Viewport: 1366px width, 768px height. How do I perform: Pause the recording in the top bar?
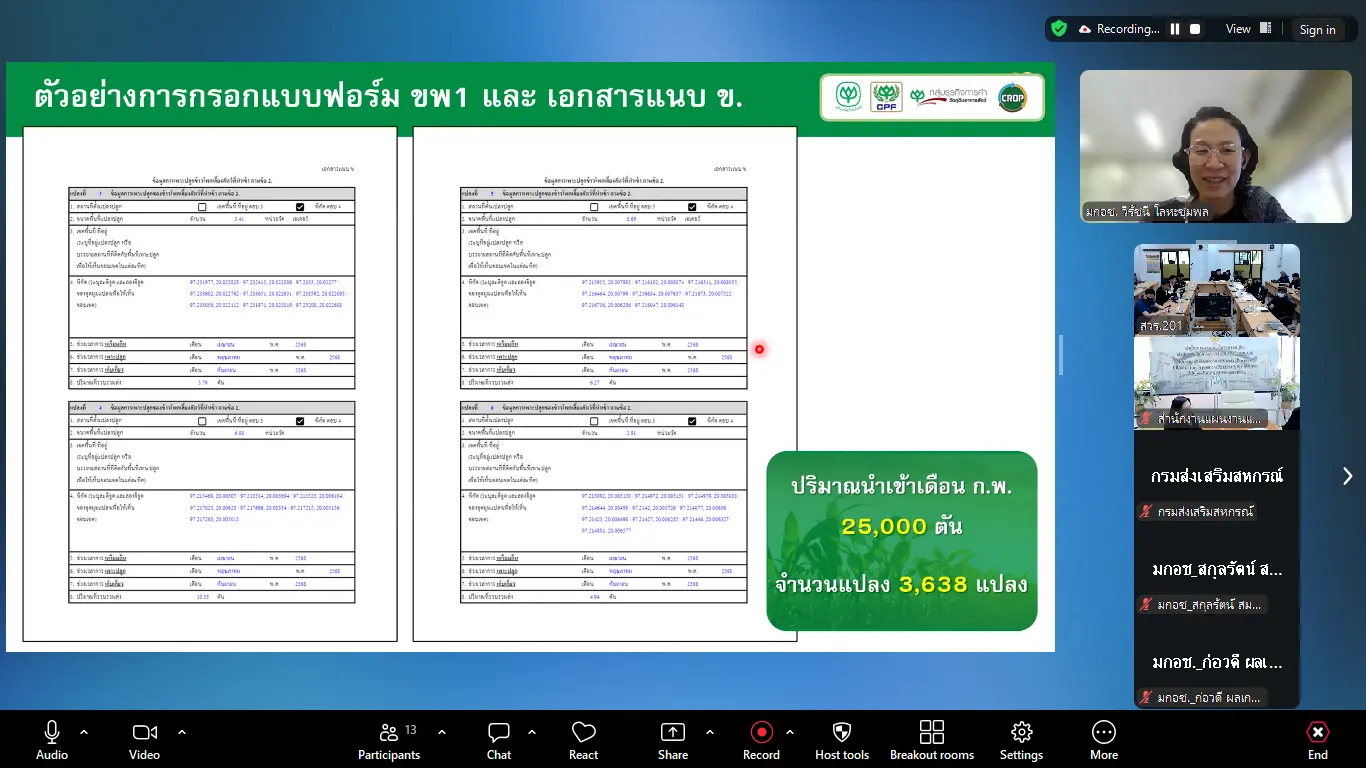[1175, 29]
